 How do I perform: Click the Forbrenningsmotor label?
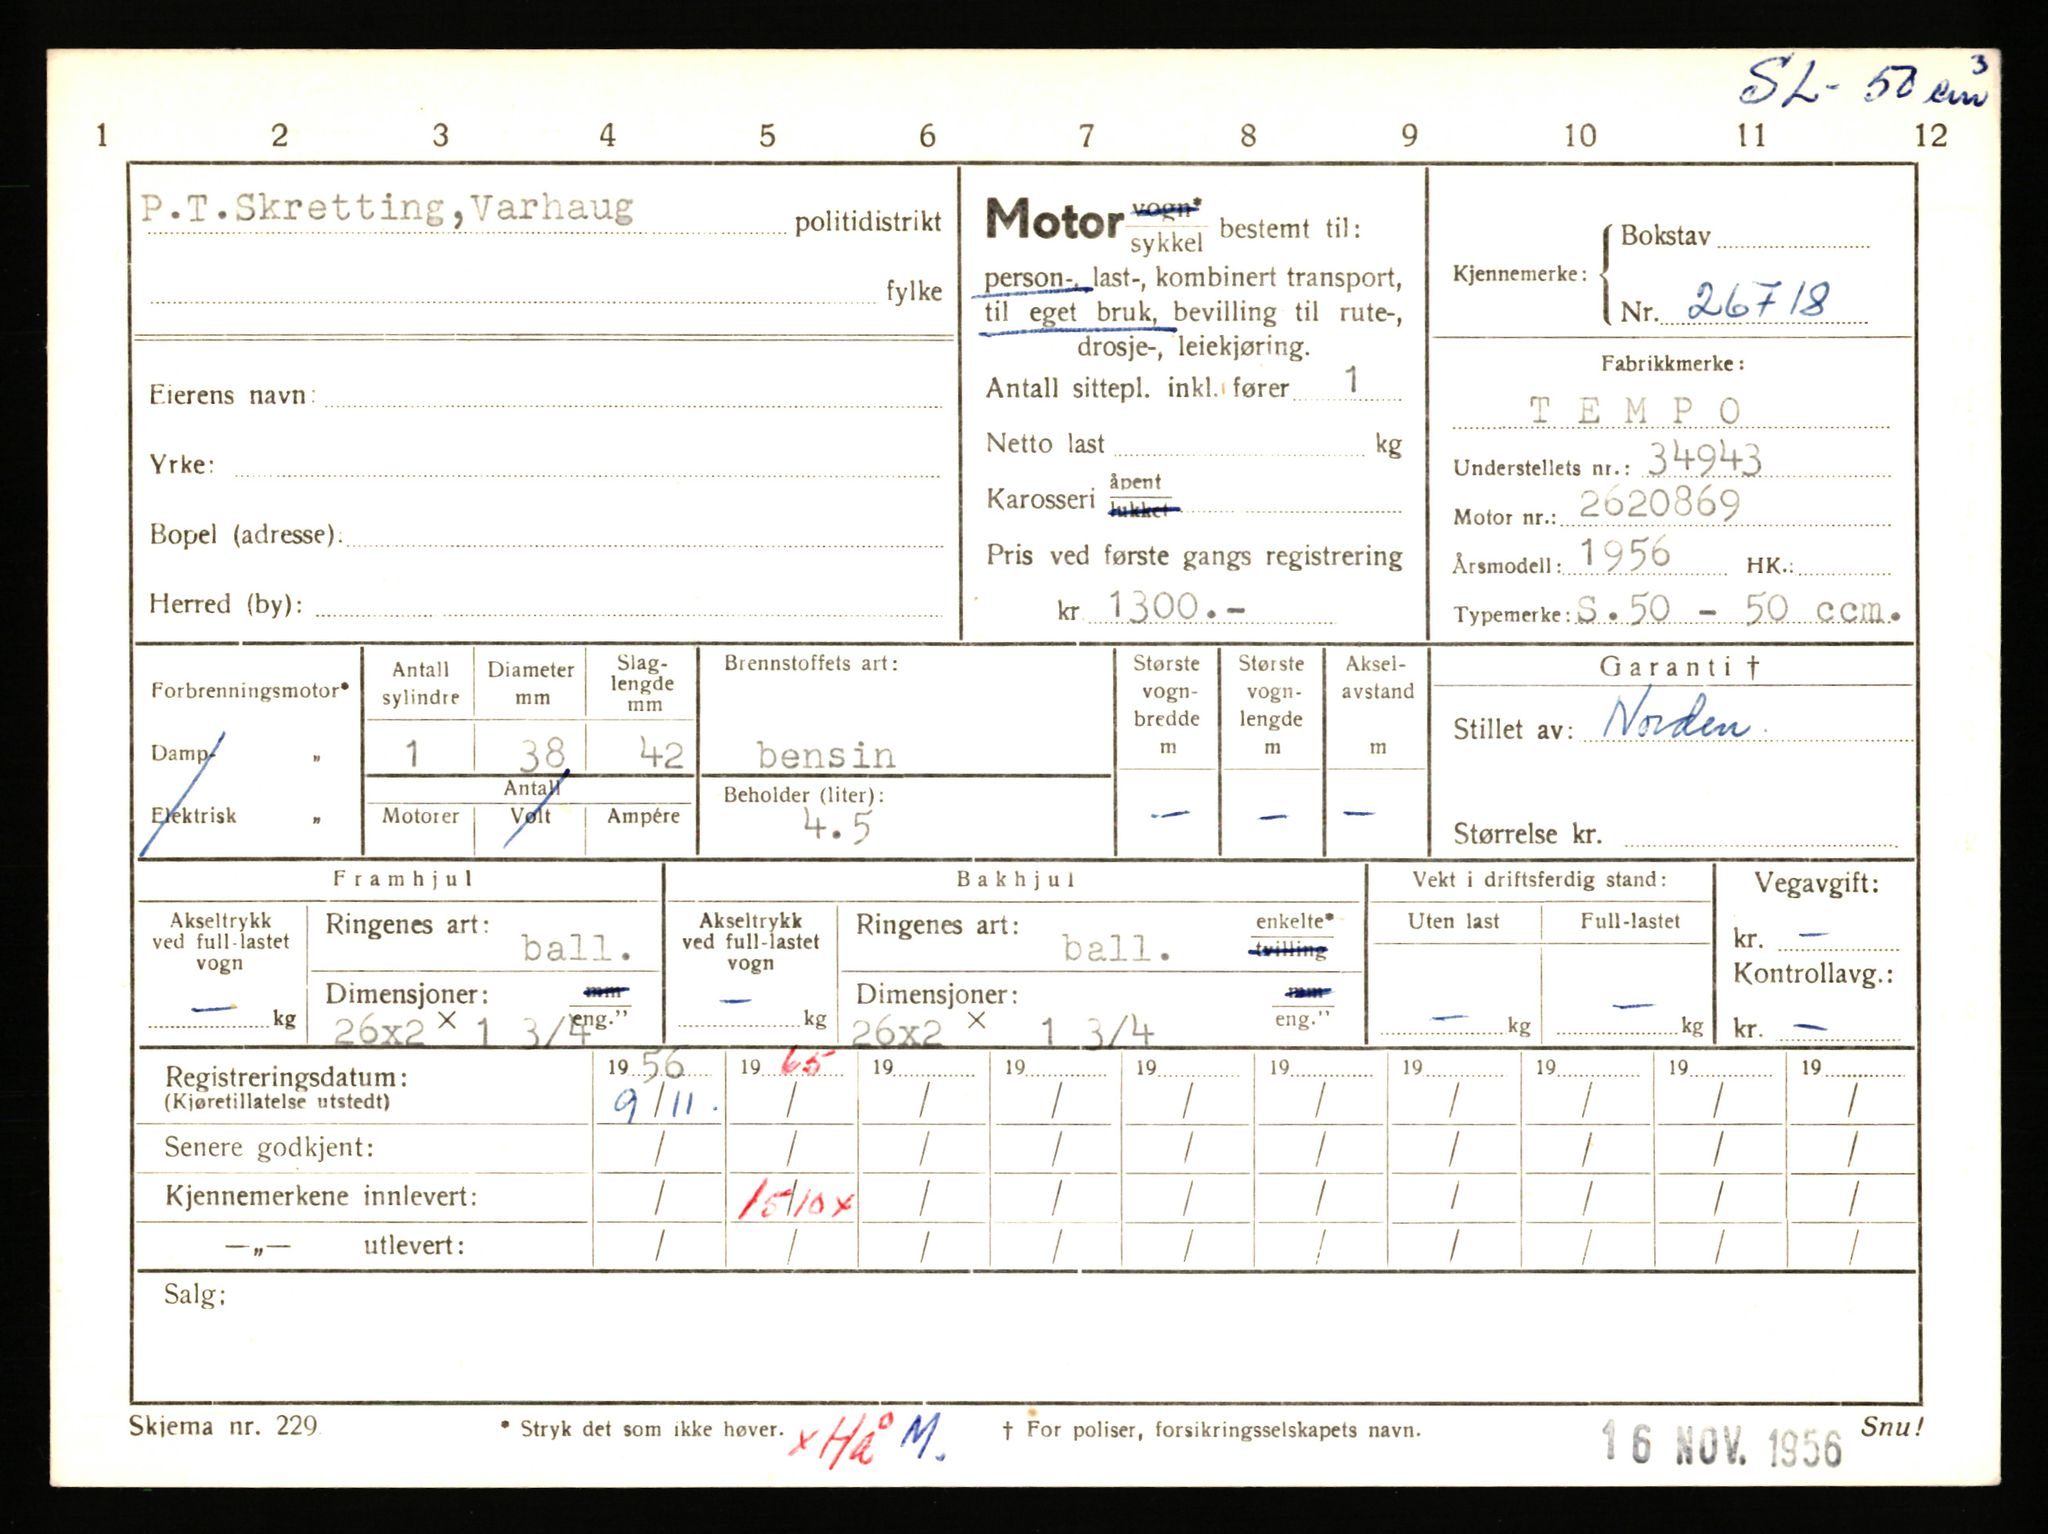250,690
